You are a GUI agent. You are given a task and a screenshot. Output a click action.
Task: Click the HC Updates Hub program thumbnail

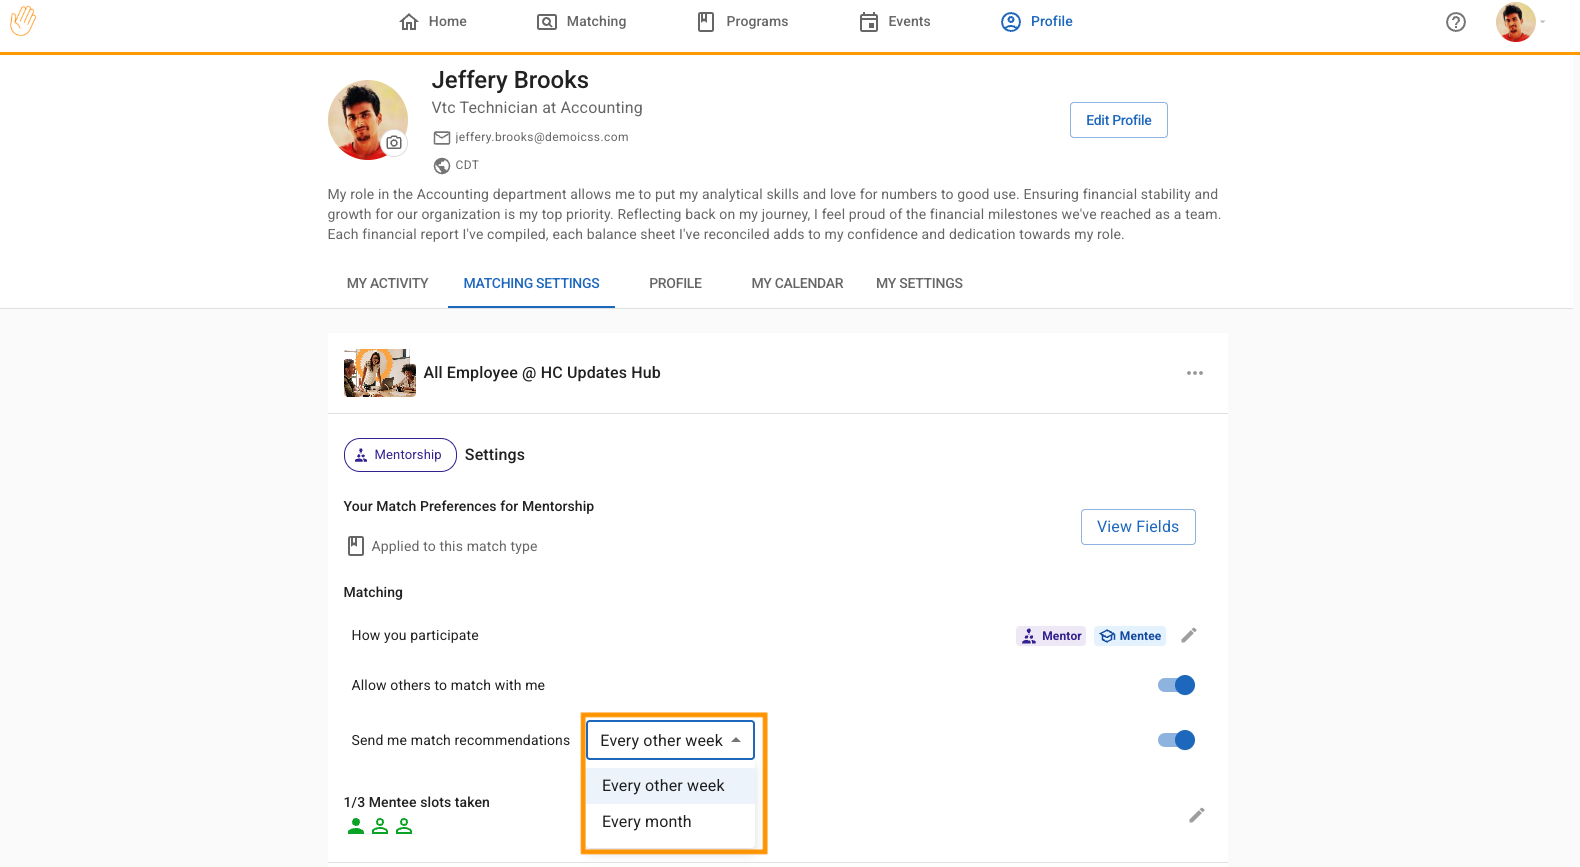click(x=379, y=373)
